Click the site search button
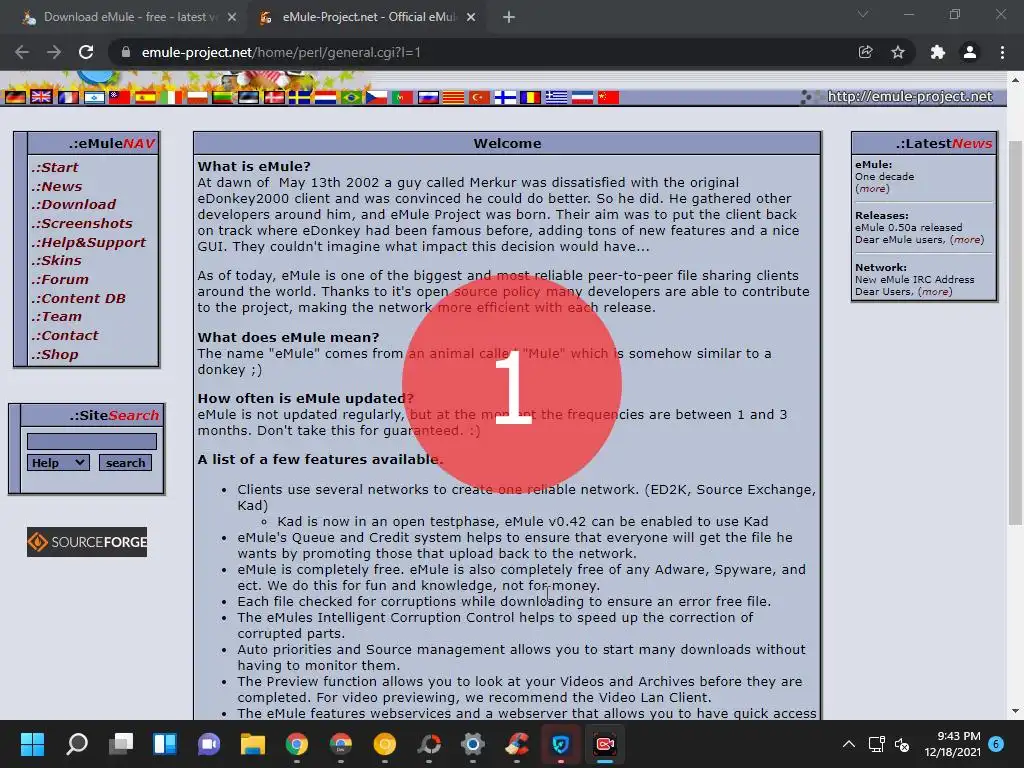1024x768 pixels. tap(125, 462)
